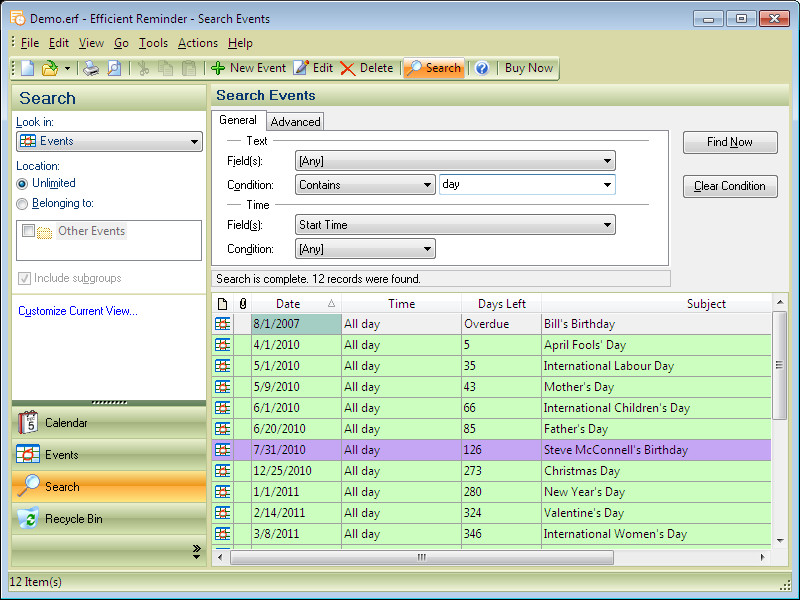The height and width of the screenshot is (600, 800).
Task: Check the Other Events checkbox
Action: tap(28, 231)
